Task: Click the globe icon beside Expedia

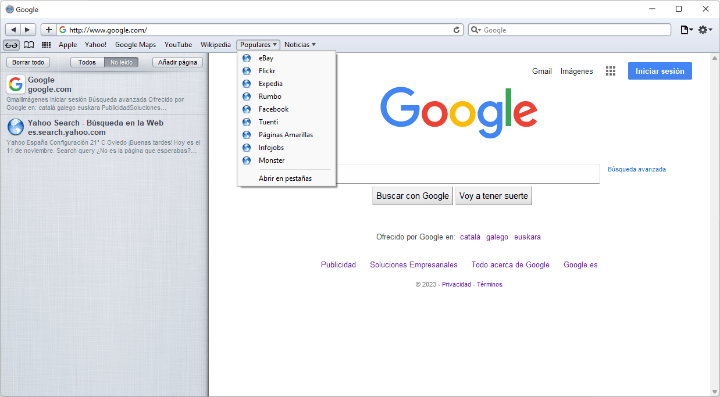Action: [247, 84]
